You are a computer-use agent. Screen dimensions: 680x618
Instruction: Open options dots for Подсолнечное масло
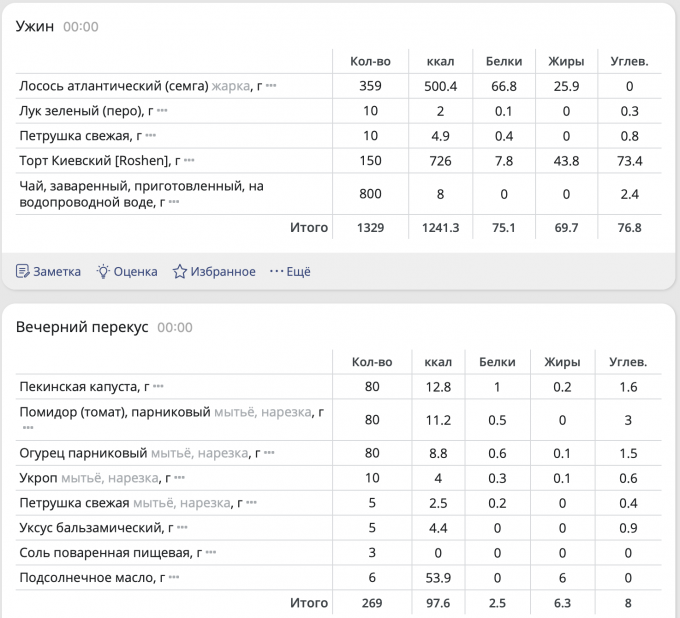point(173,578)
